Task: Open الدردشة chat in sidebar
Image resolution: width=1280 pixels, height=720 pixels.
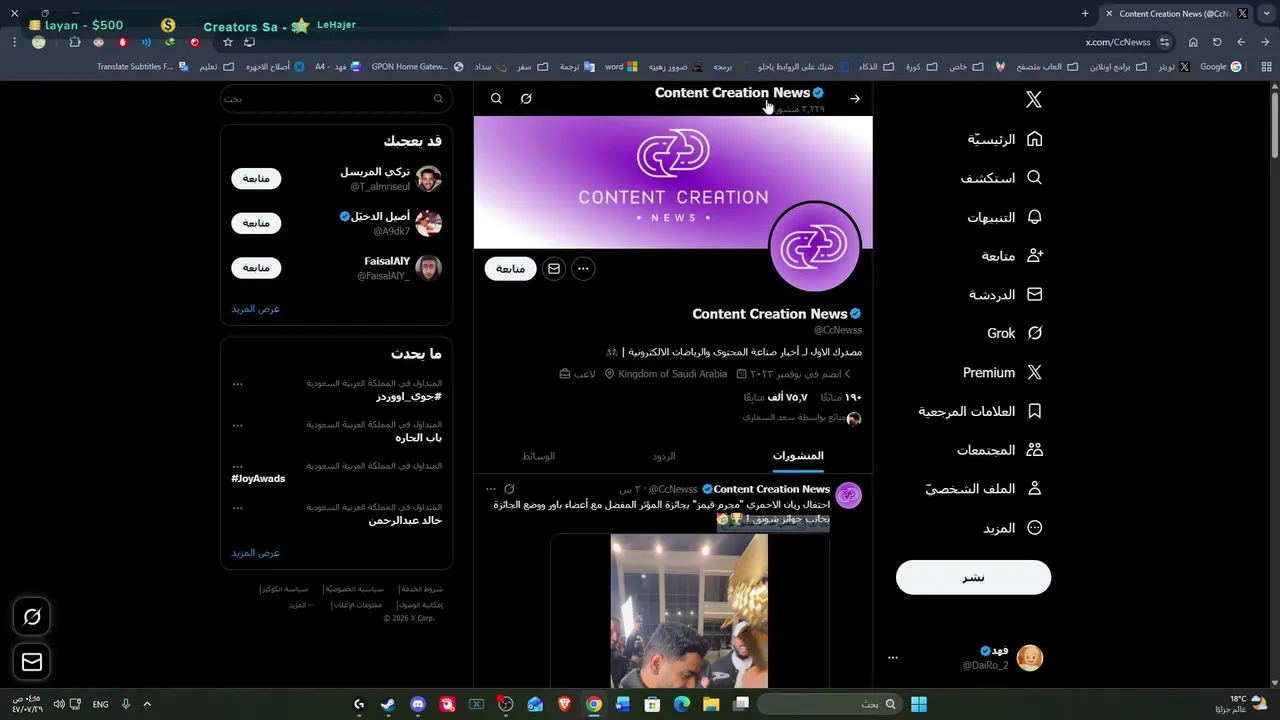Action: click(x=1005, y=295)
